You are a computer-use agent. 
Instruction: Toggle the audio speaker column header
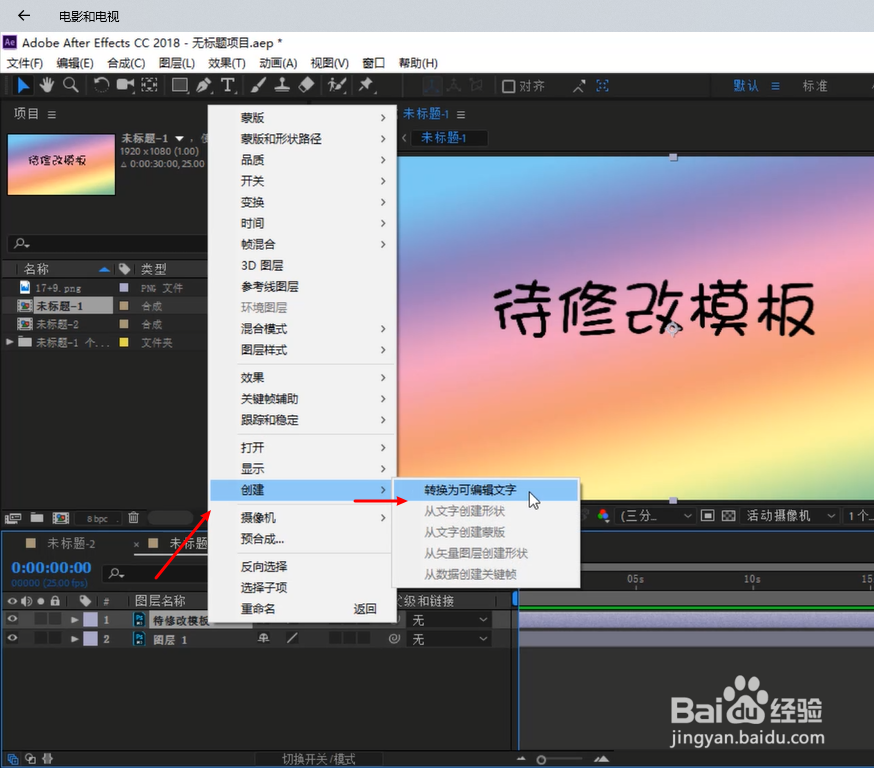(x=26, y=601)
